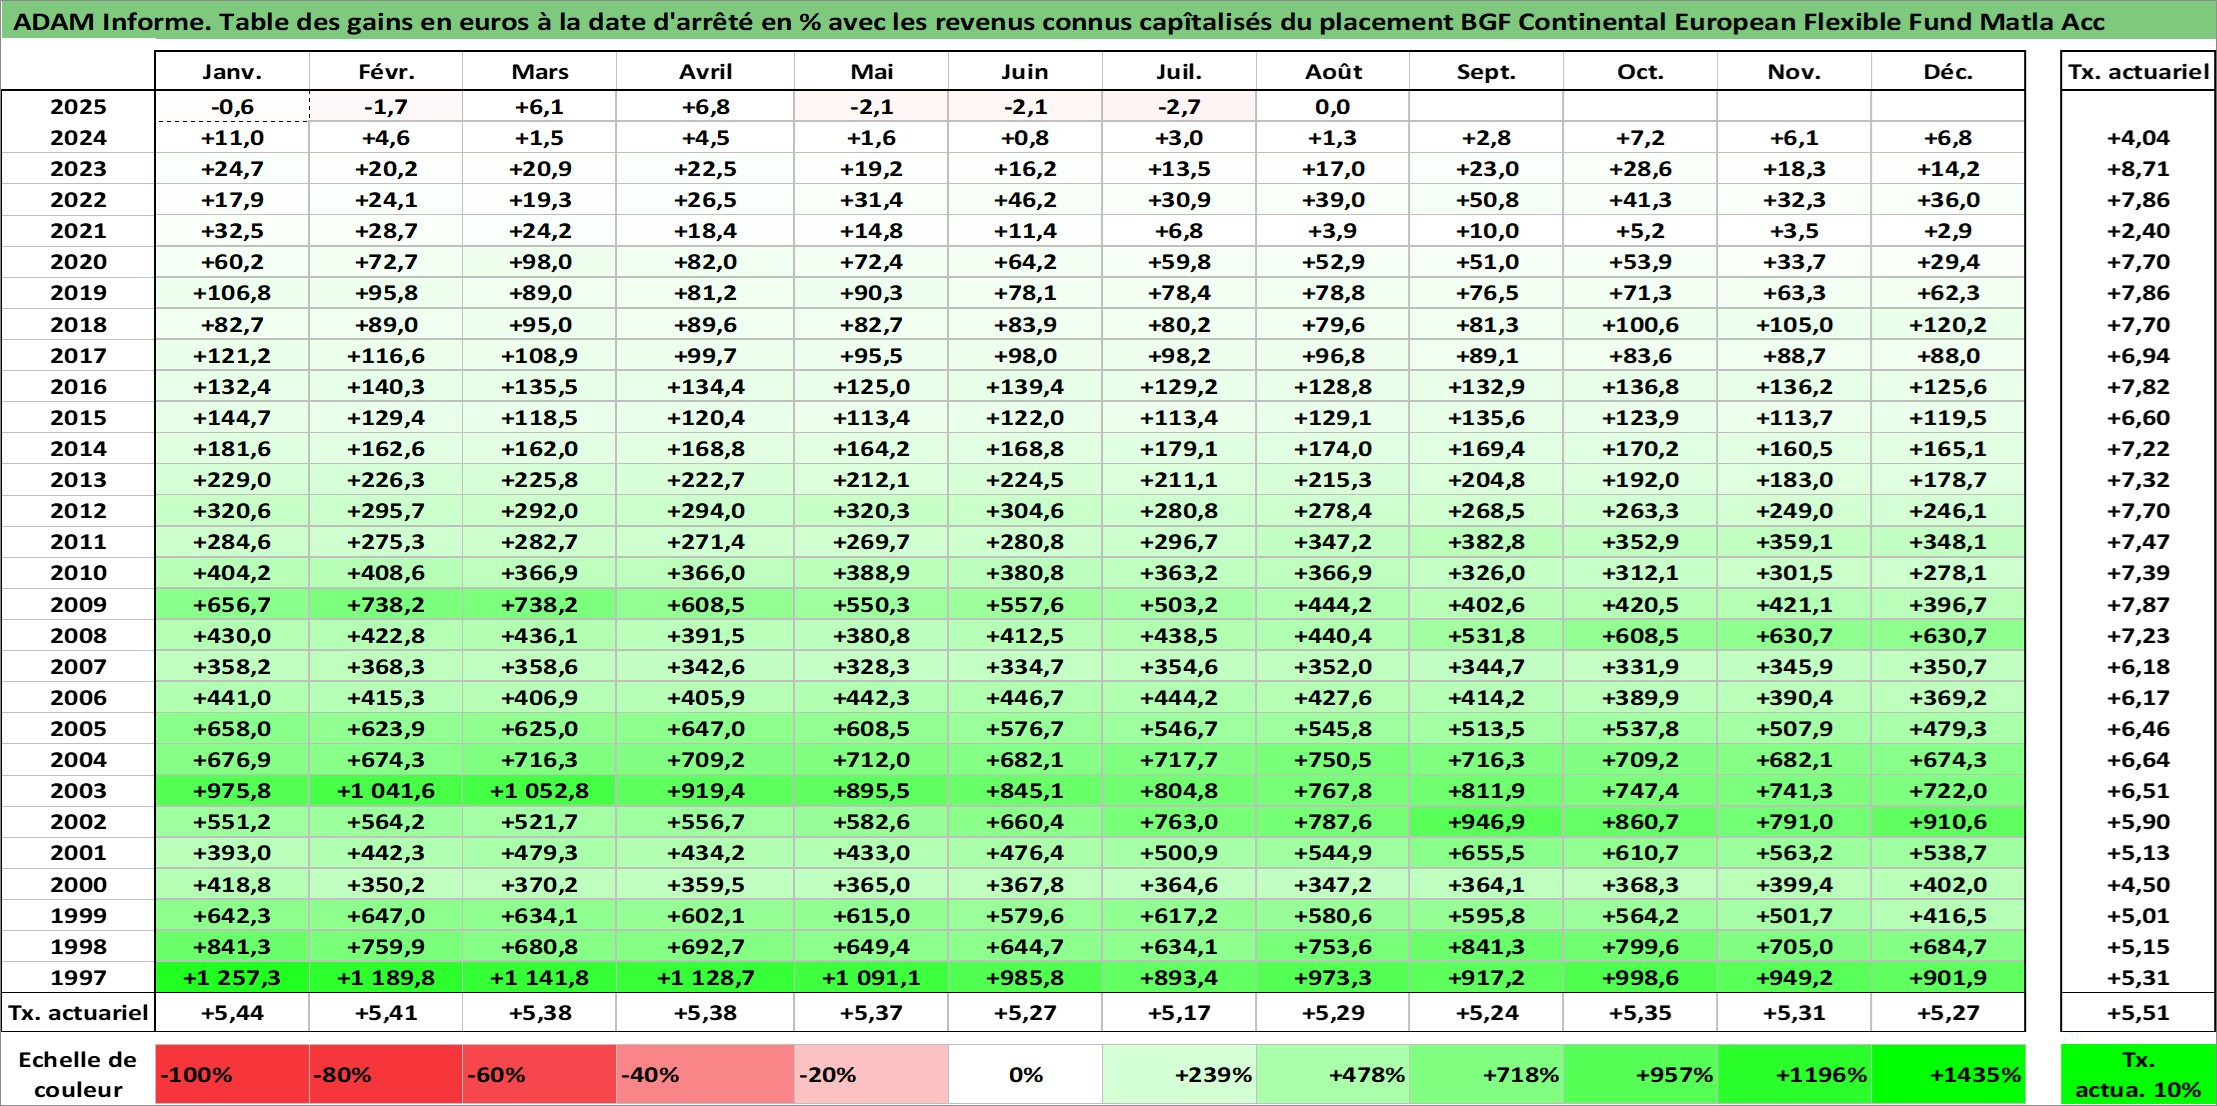Viewport: 2217px width, 1106px height.
Task: Click the -60% color scale swatch
Action: (x=540, y=1075)
